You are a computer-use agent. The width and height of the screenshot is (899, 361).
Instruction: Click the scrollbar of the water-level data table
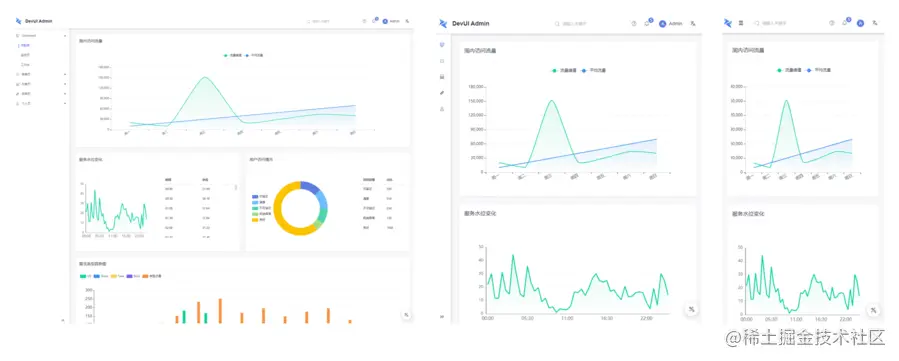tap(236, 187)
